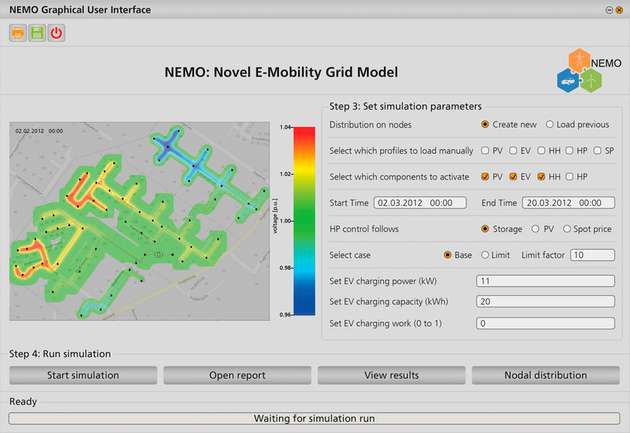This screenshot has height=433, width=630.
Task: Click the HP control follows label
Action: tap(364, 229)
